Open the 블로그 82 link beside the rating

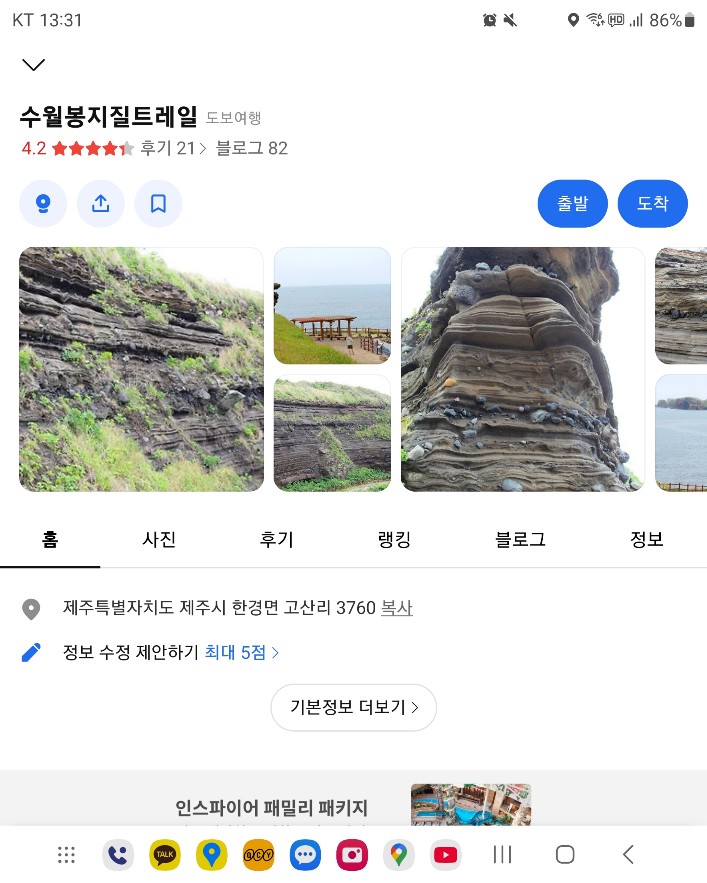pos(251,149)
